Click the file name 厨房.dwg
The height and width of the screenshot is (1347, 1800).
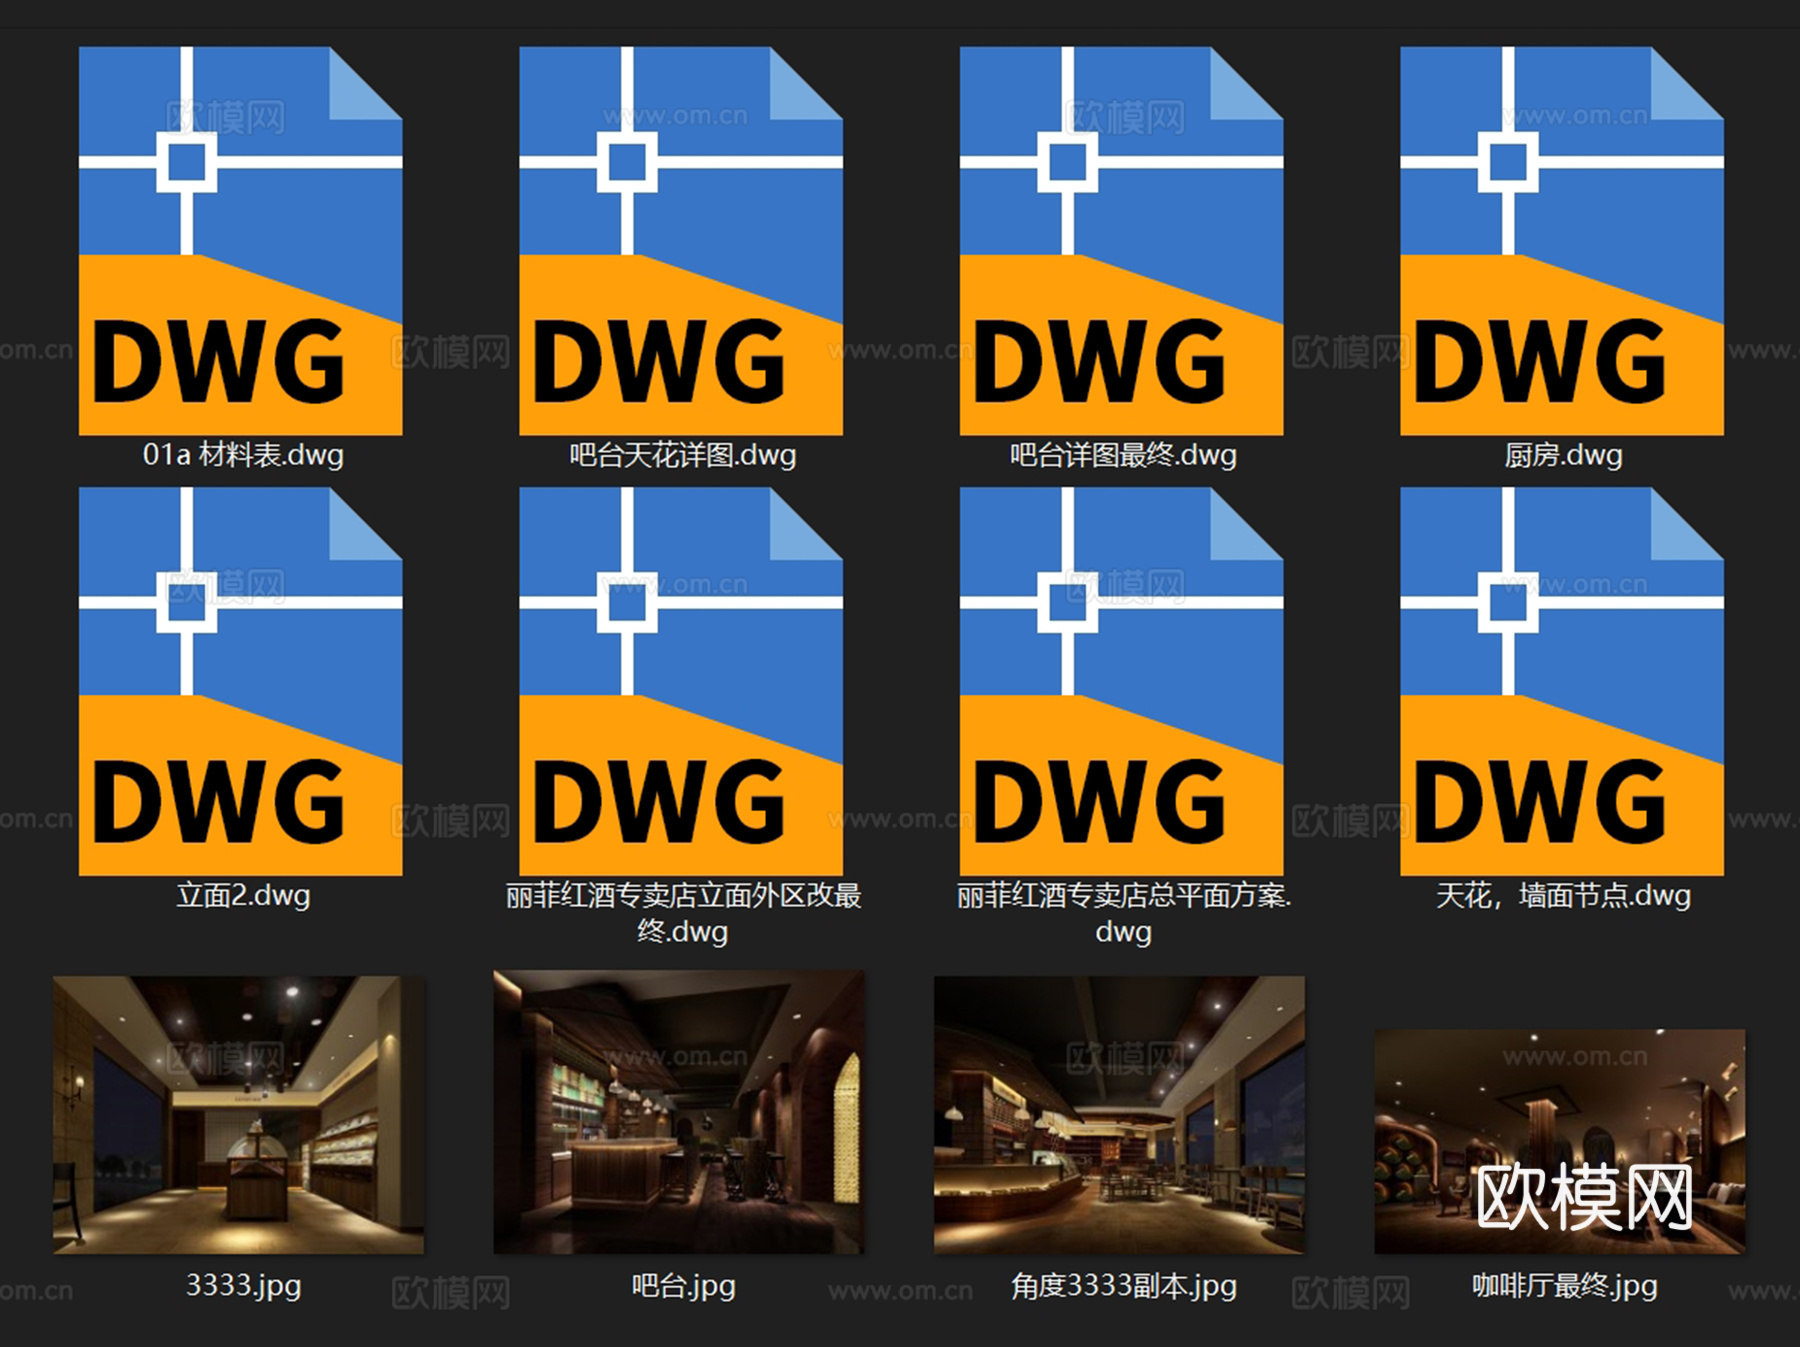click(1564, 455)
